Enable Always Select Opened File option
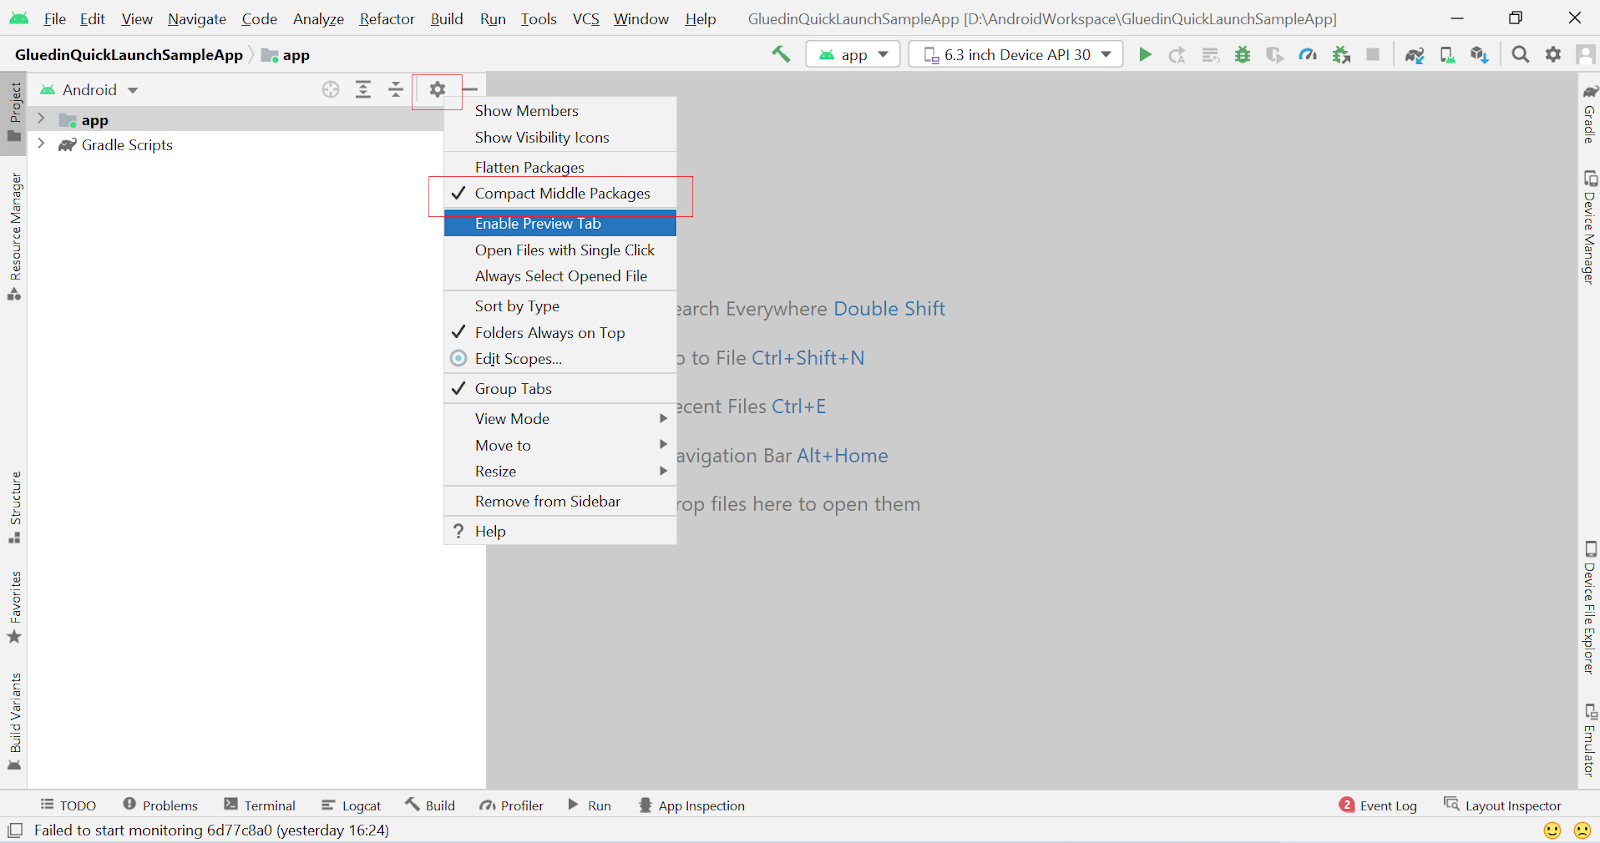The width and height of the screenshot is (1600, 843). [x=560, y=276]
